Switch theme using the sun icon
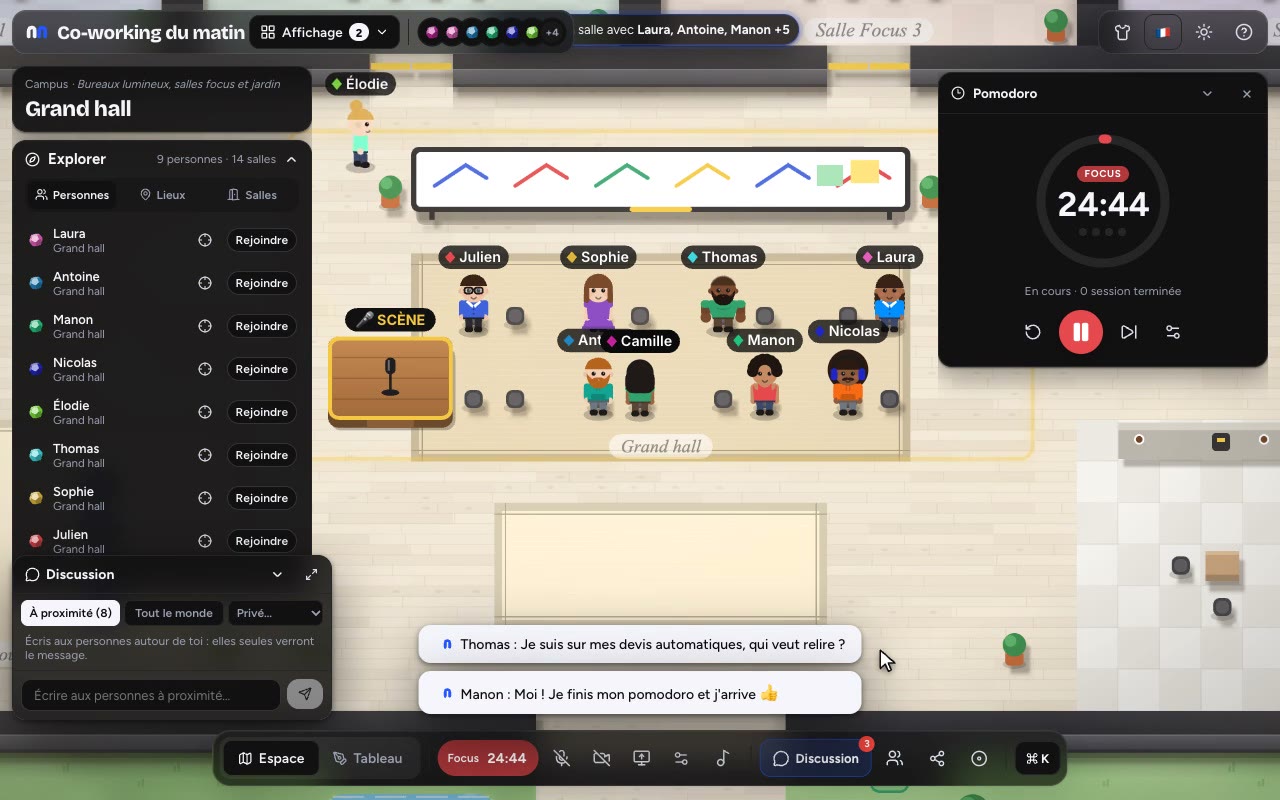Viewport: 1280px width, 800px height. tap(1204, 32)
